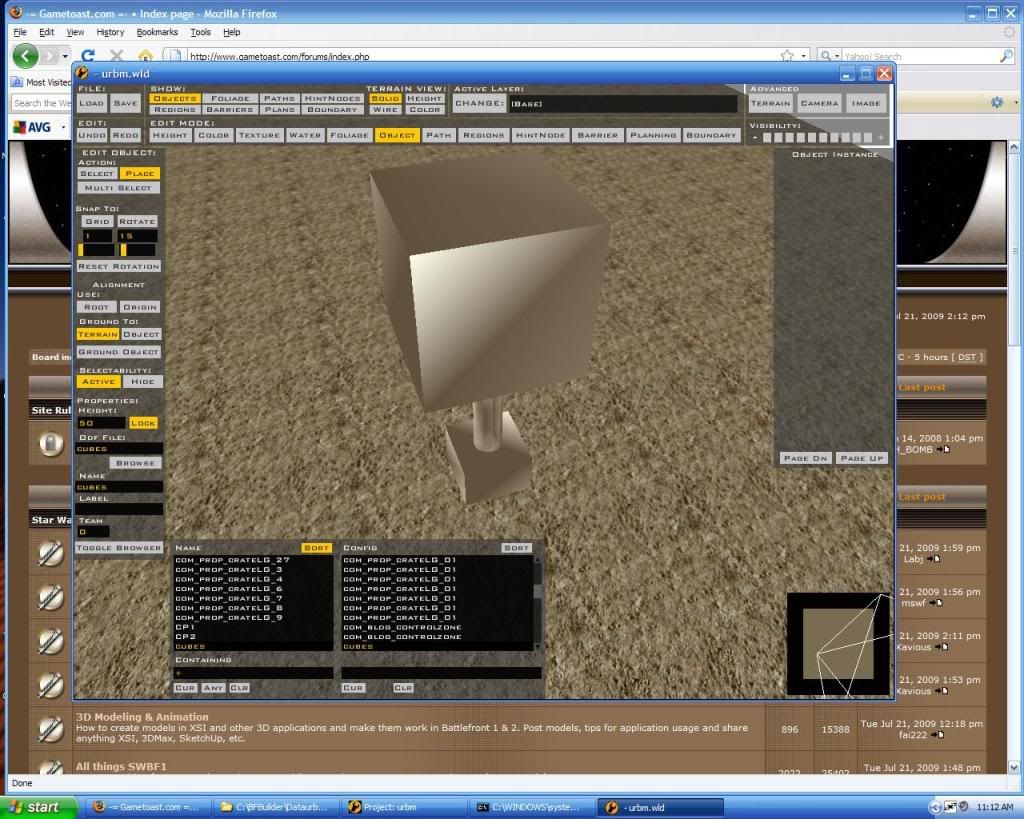Click Name Containing filter field
The width and height of the screenshot is (1024, 819).
pyautogui.click(x=253, y=673)
